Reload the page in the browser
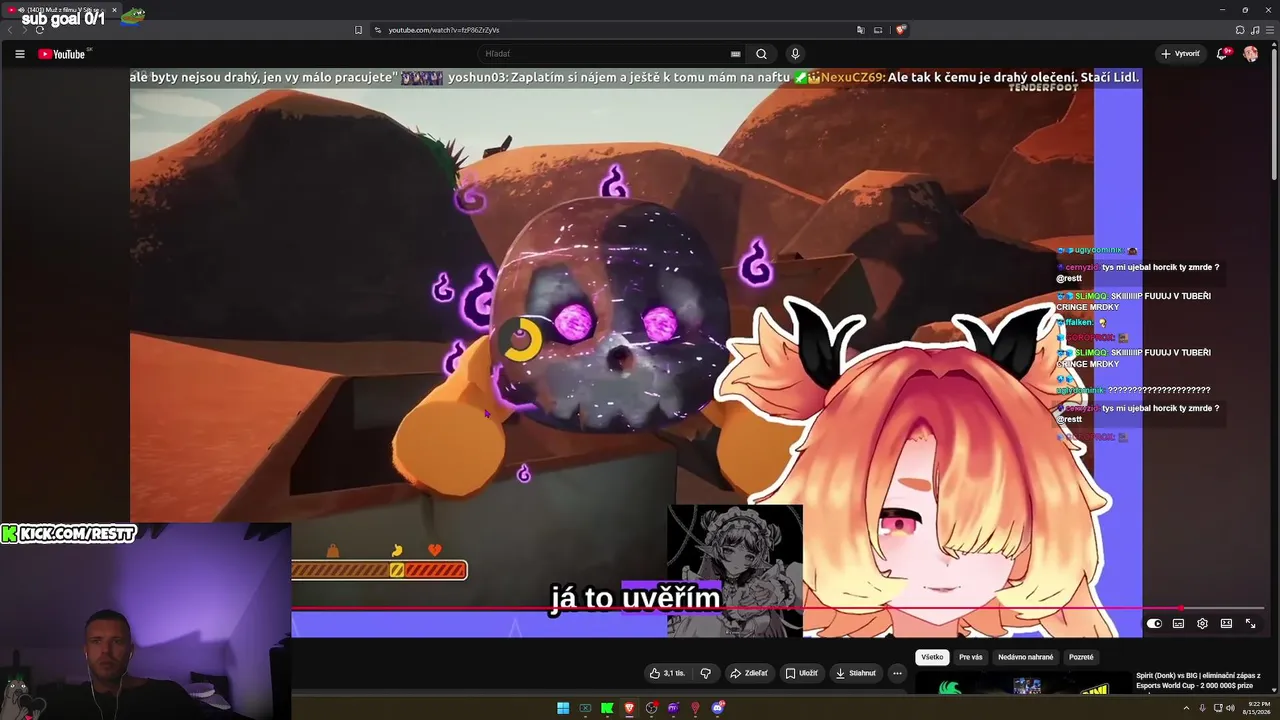Image resolution: width=1280 pixels, height=720 pixels. pos(40,30)
